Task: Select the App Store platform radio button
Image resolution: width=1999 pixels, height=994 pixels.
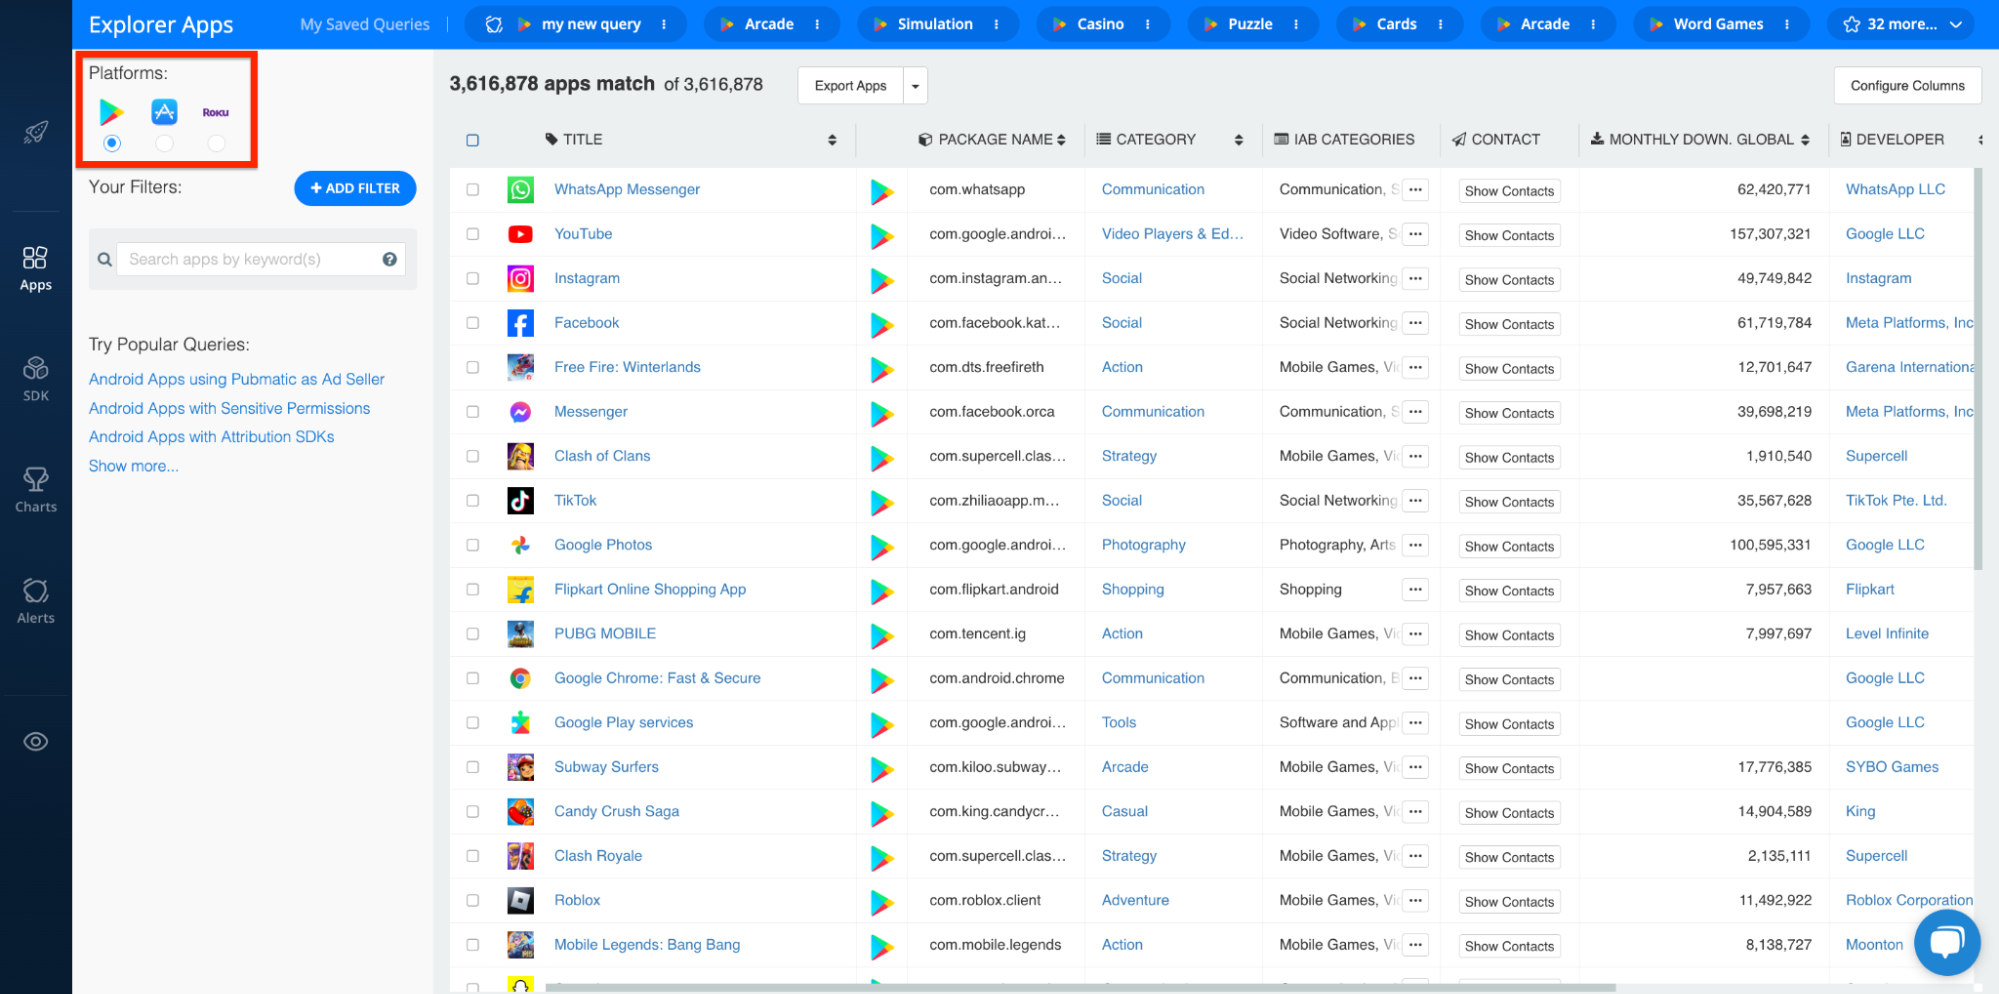Action: click(x=164, y=144)
